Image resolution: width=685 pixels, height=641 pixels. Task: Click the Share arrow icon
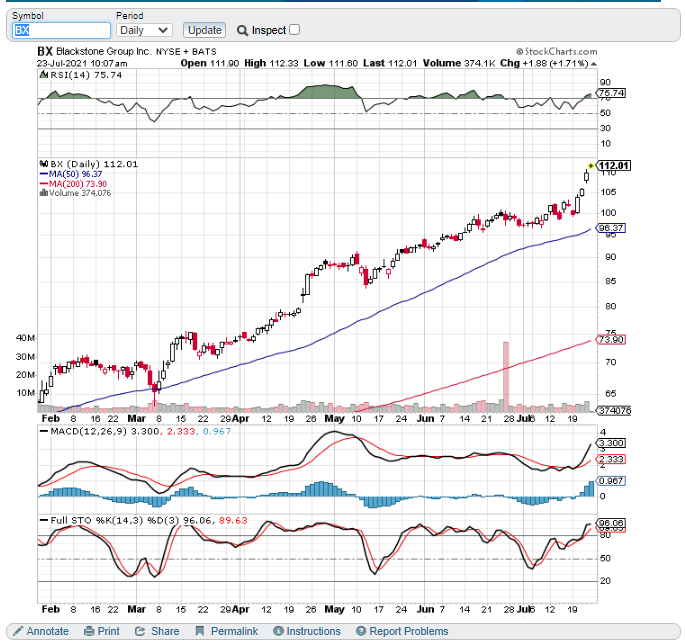click(x=140, y=631)
